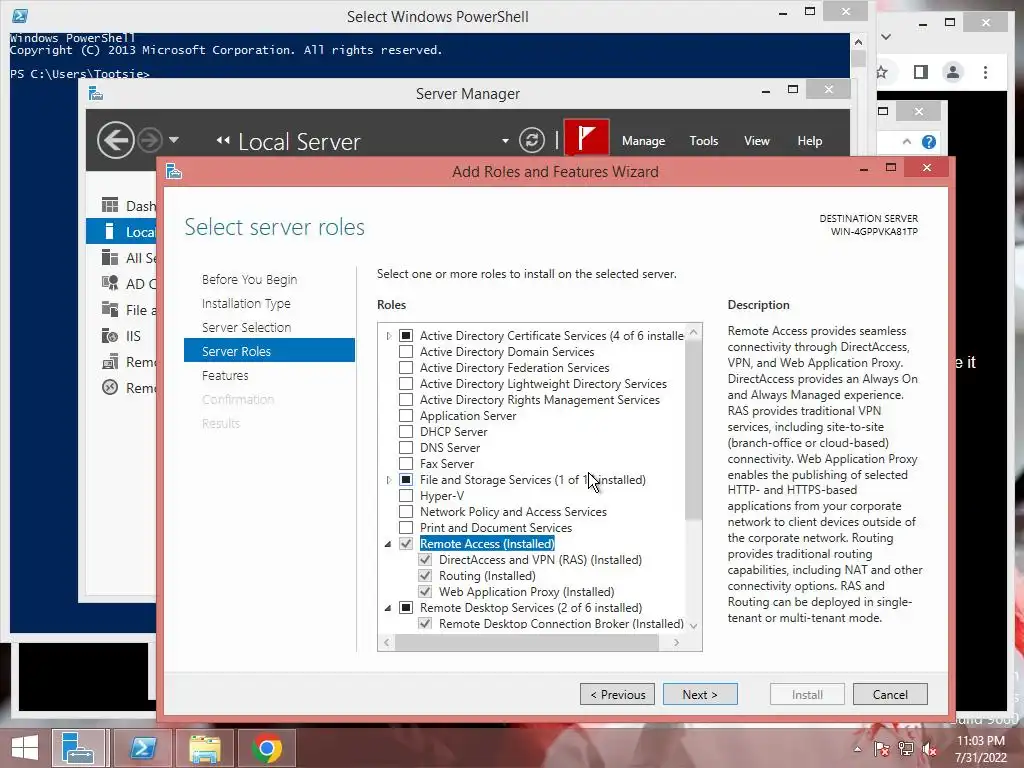Check Active Directory Federation Services
The image size is (1024, 768).
[406, 368]
